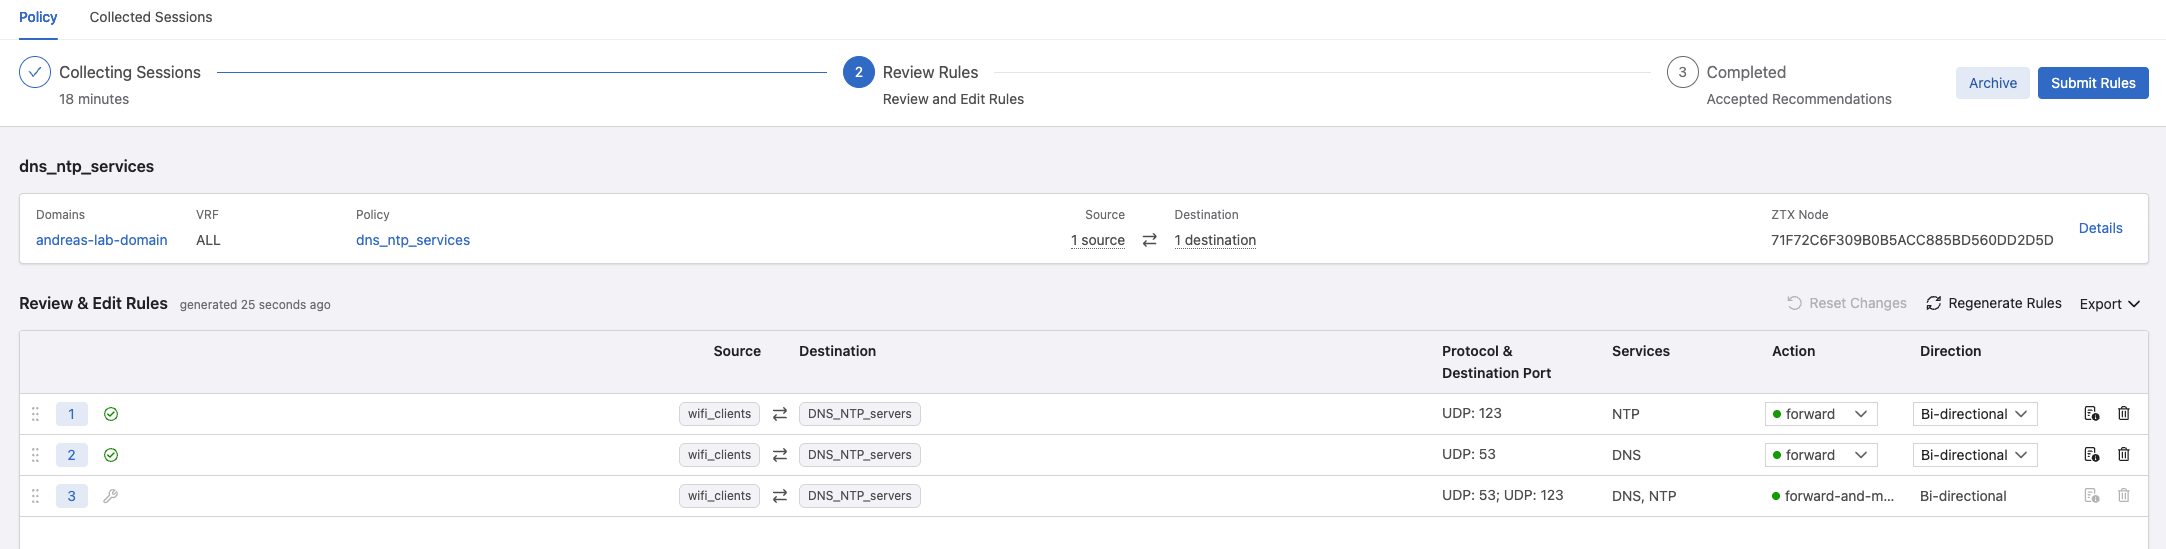Click the wifi_clients tag in rule 1
The width and height of the screenshot is (2166, 549).
pyautogui.click(x=719, y=414)
